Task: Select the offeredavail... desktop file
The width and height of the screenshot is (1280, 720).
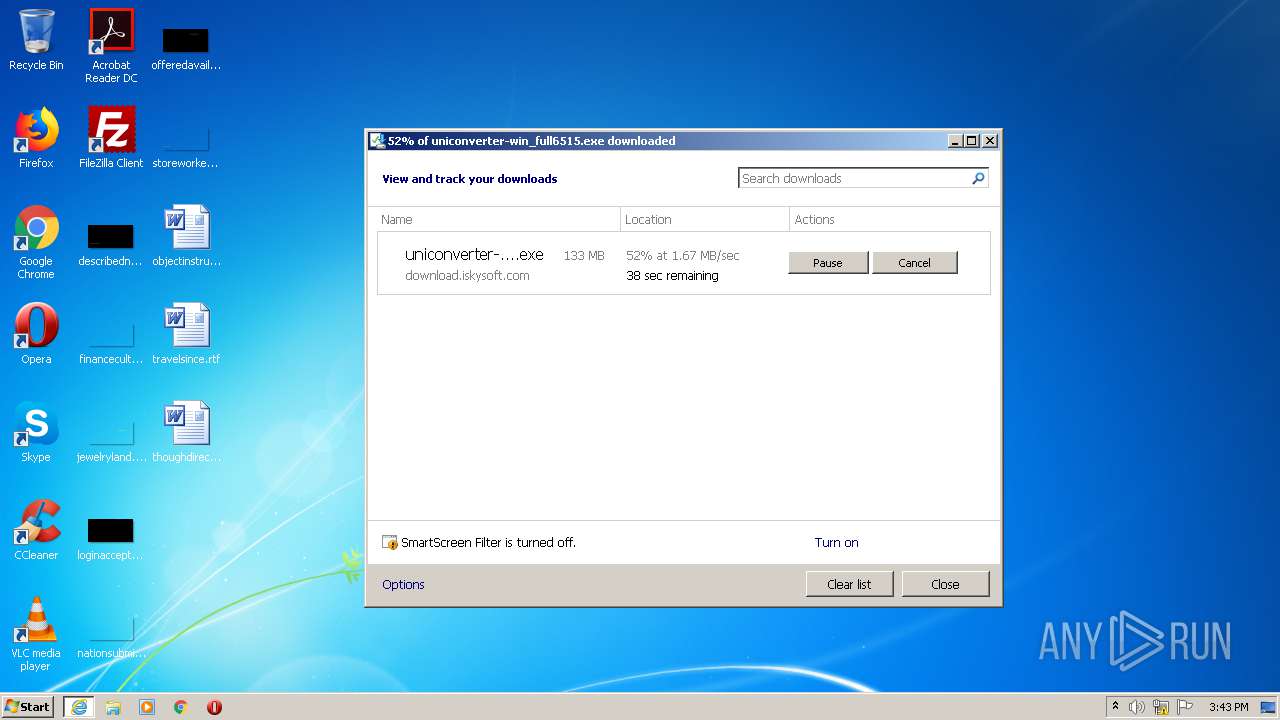Action: (x=186, y=48)
